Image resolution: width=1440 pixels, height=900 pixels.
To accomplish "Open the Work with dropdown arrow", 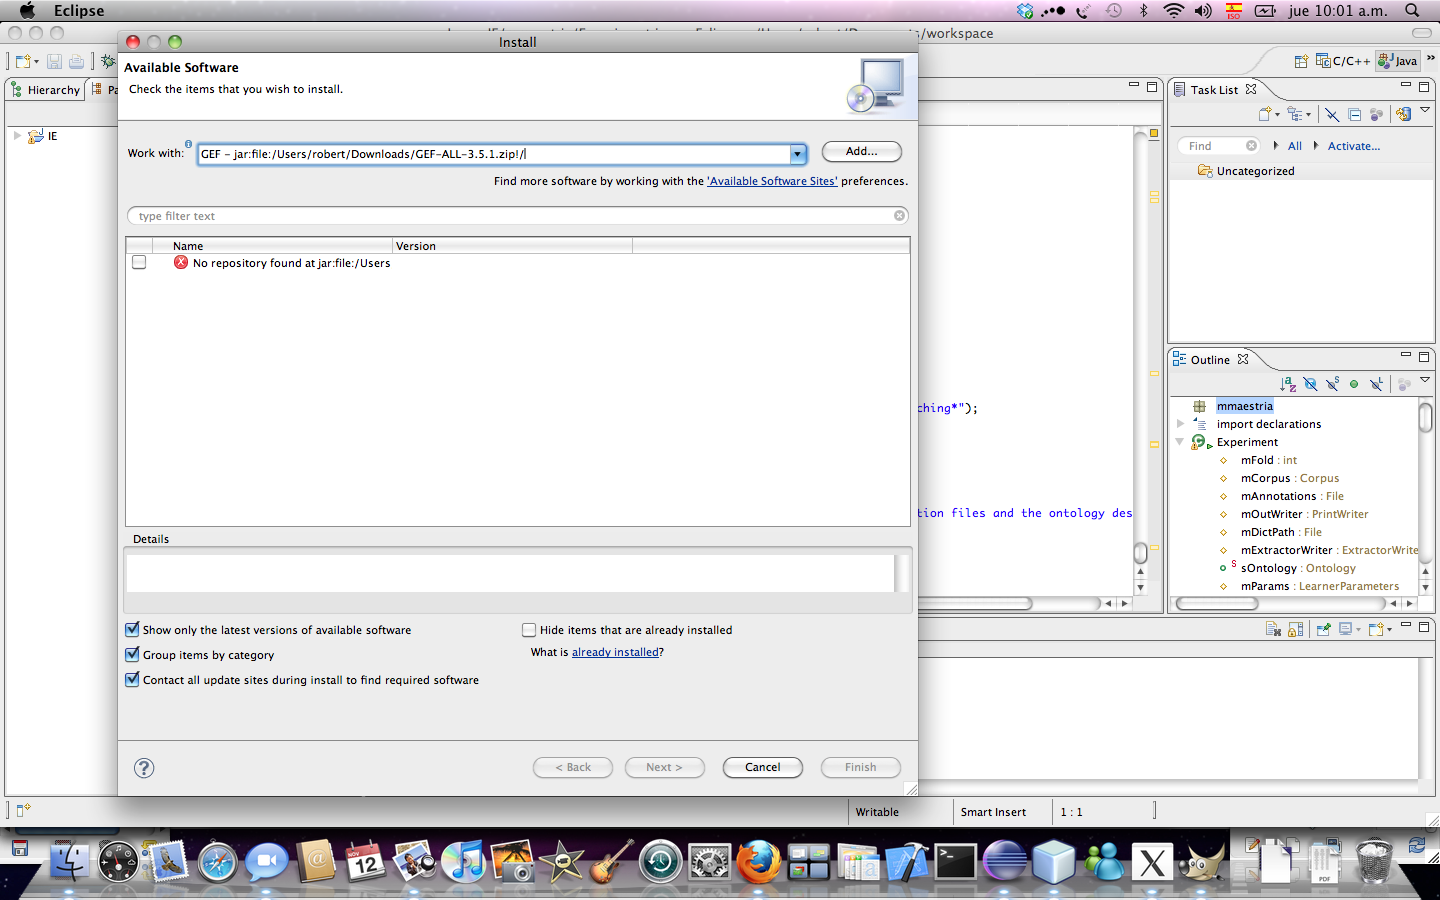I will [798, 154].
